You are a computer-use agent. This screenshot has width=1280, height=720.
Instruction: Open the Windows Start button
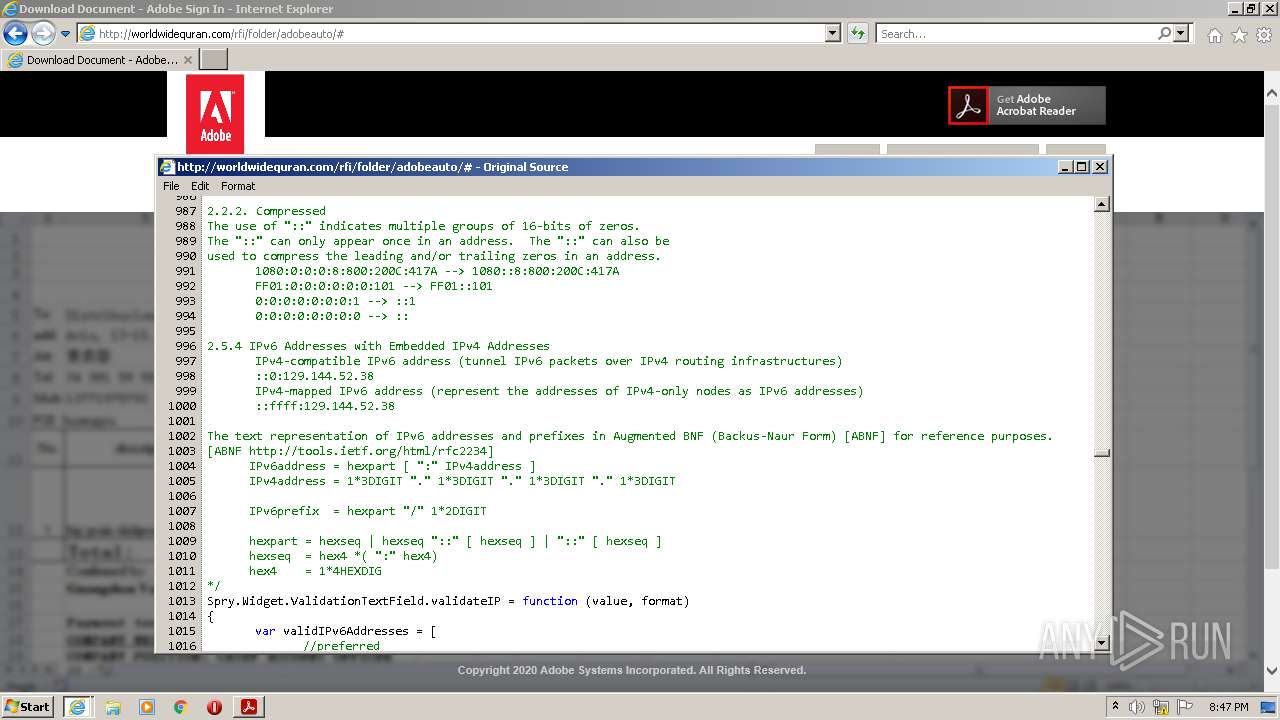[28, 706]
